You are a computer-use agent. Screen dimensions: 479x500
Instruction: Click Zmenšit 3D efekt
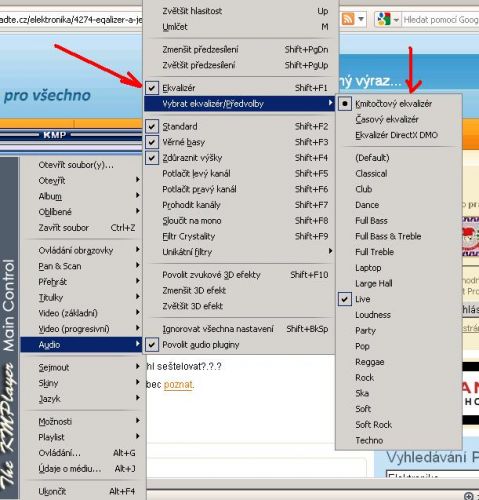[239, 290]
